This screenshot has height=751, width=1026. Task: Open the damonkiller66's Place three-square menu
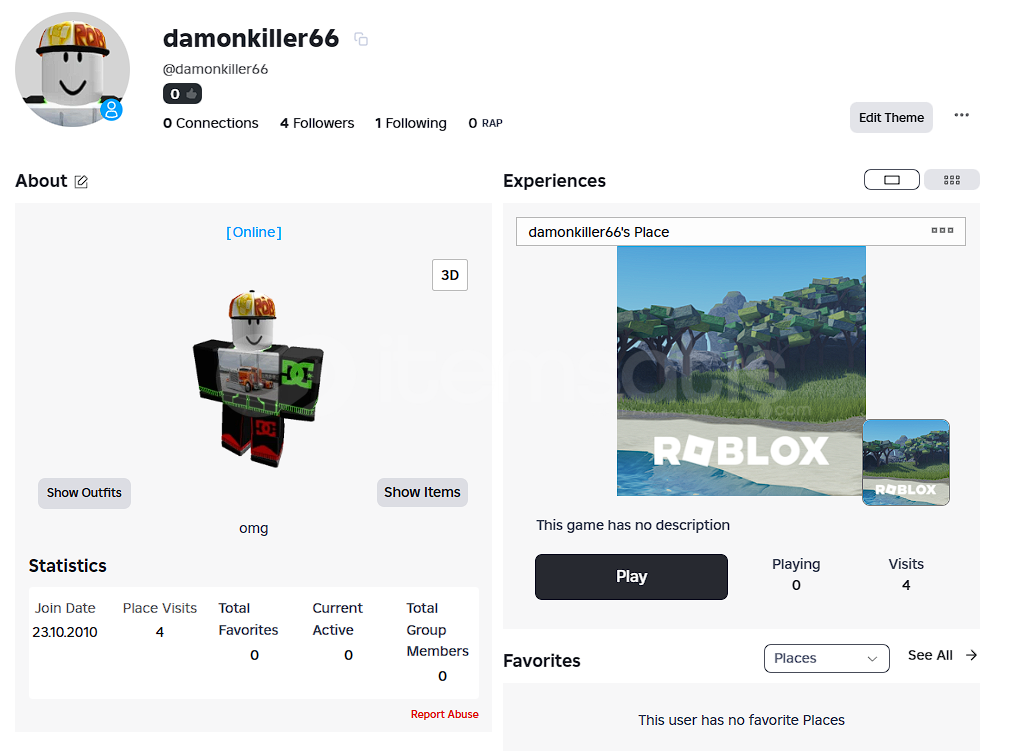[942, 230]
